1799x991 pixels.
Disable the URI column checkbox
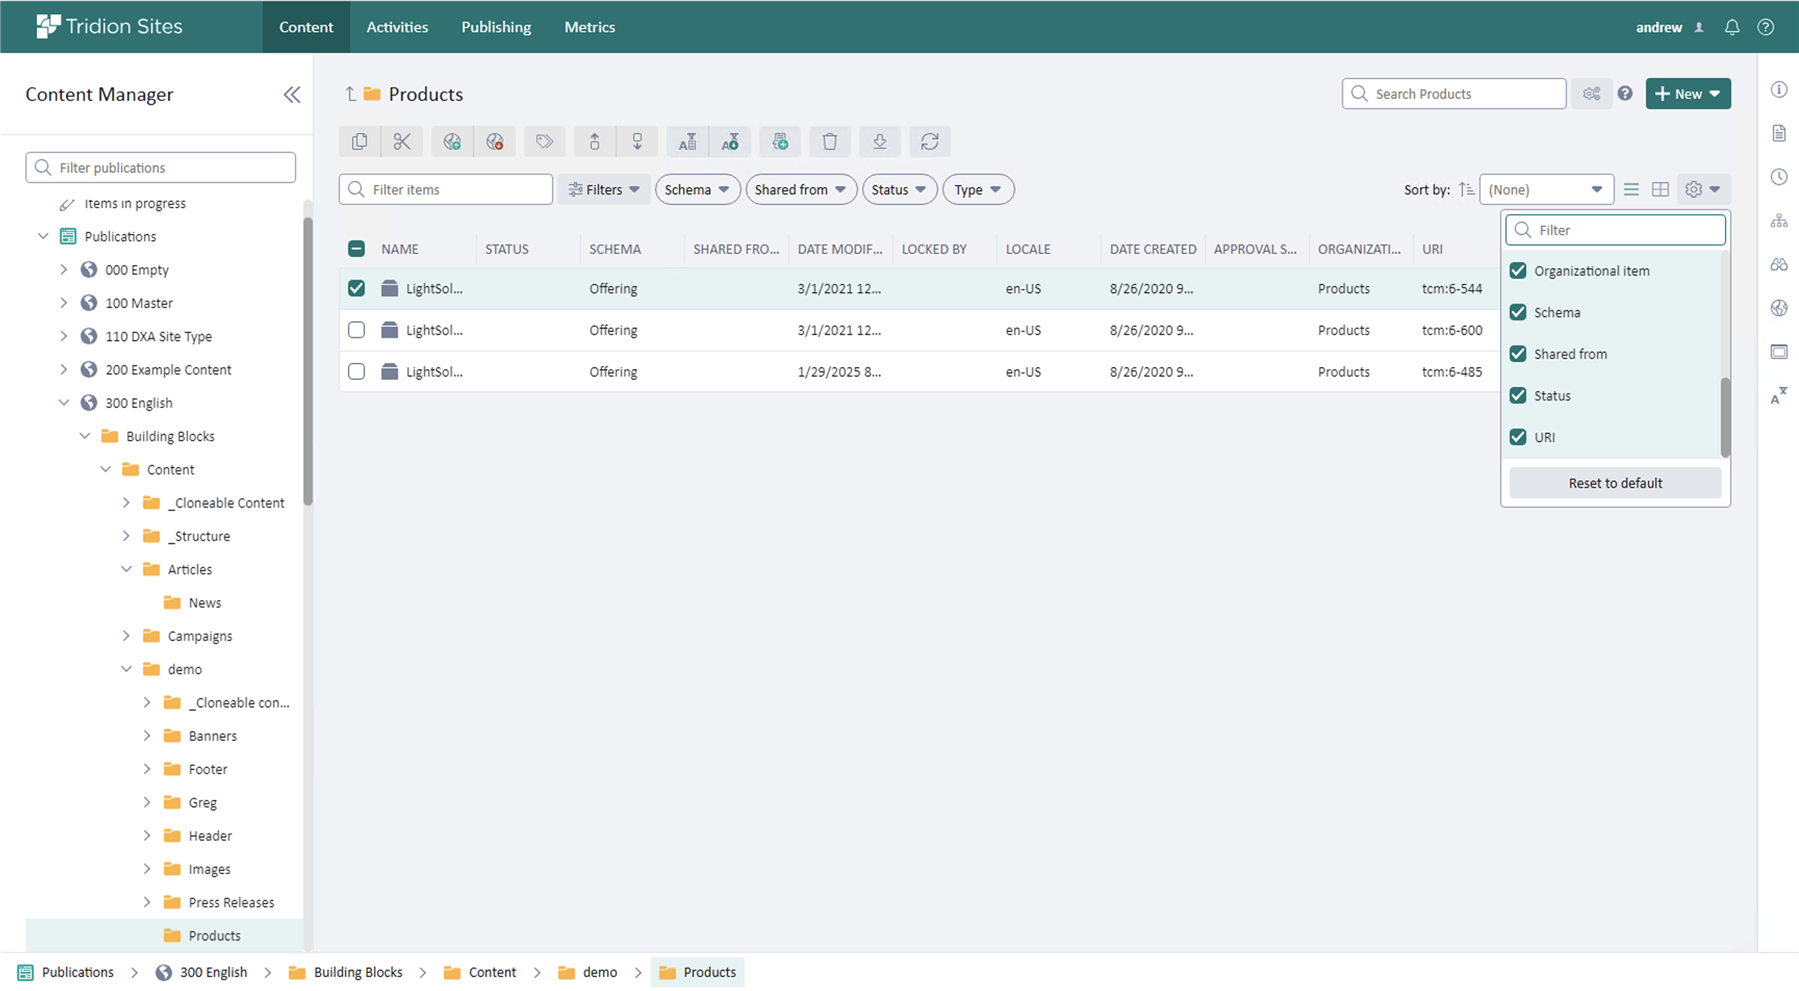(1518, 437)
